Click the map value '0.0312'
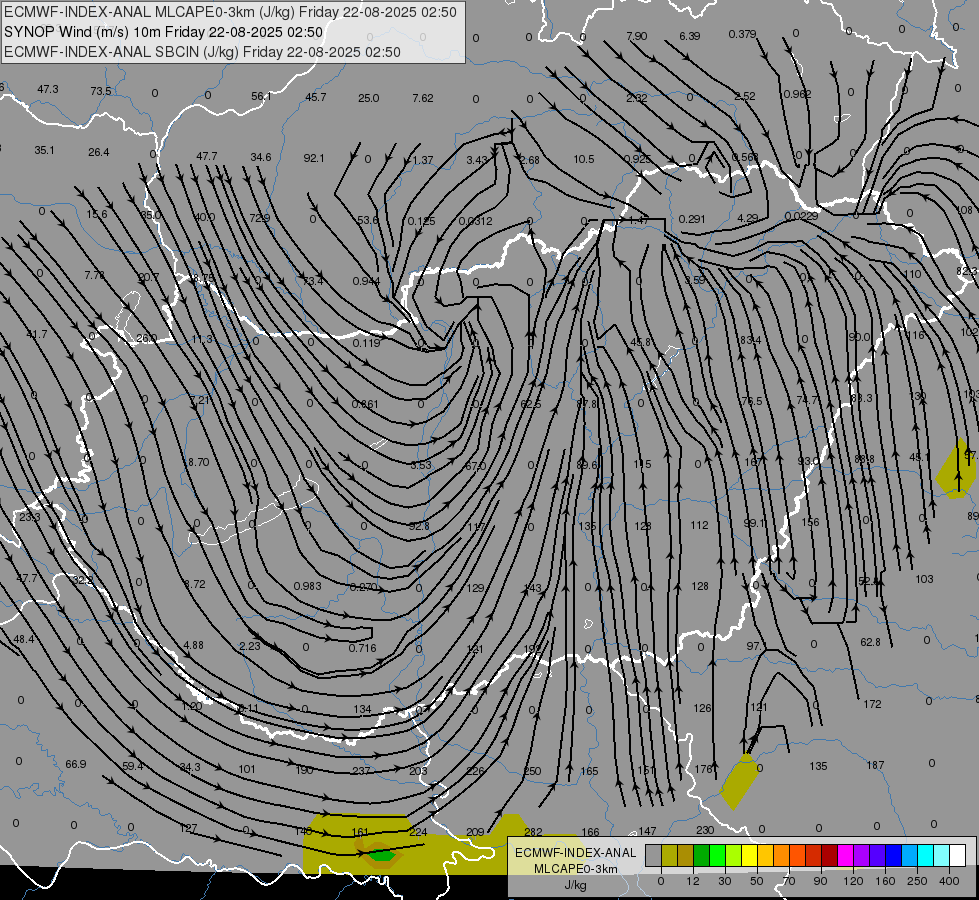This screenshot has width=979, height=900. (x=475, y=220)
